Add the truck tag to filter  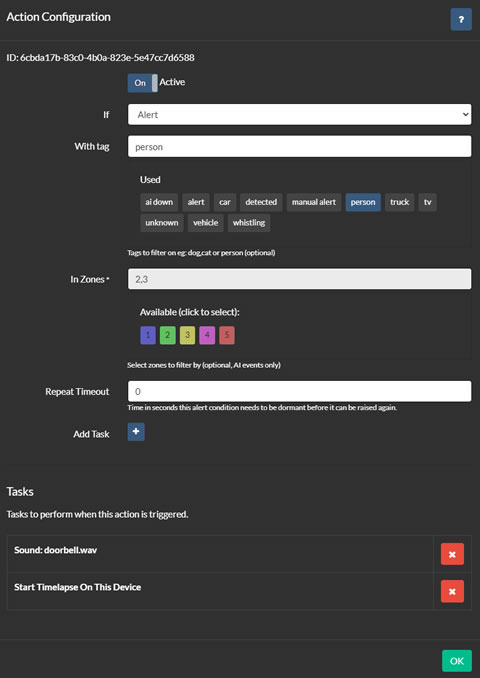[x=400, y=202]
